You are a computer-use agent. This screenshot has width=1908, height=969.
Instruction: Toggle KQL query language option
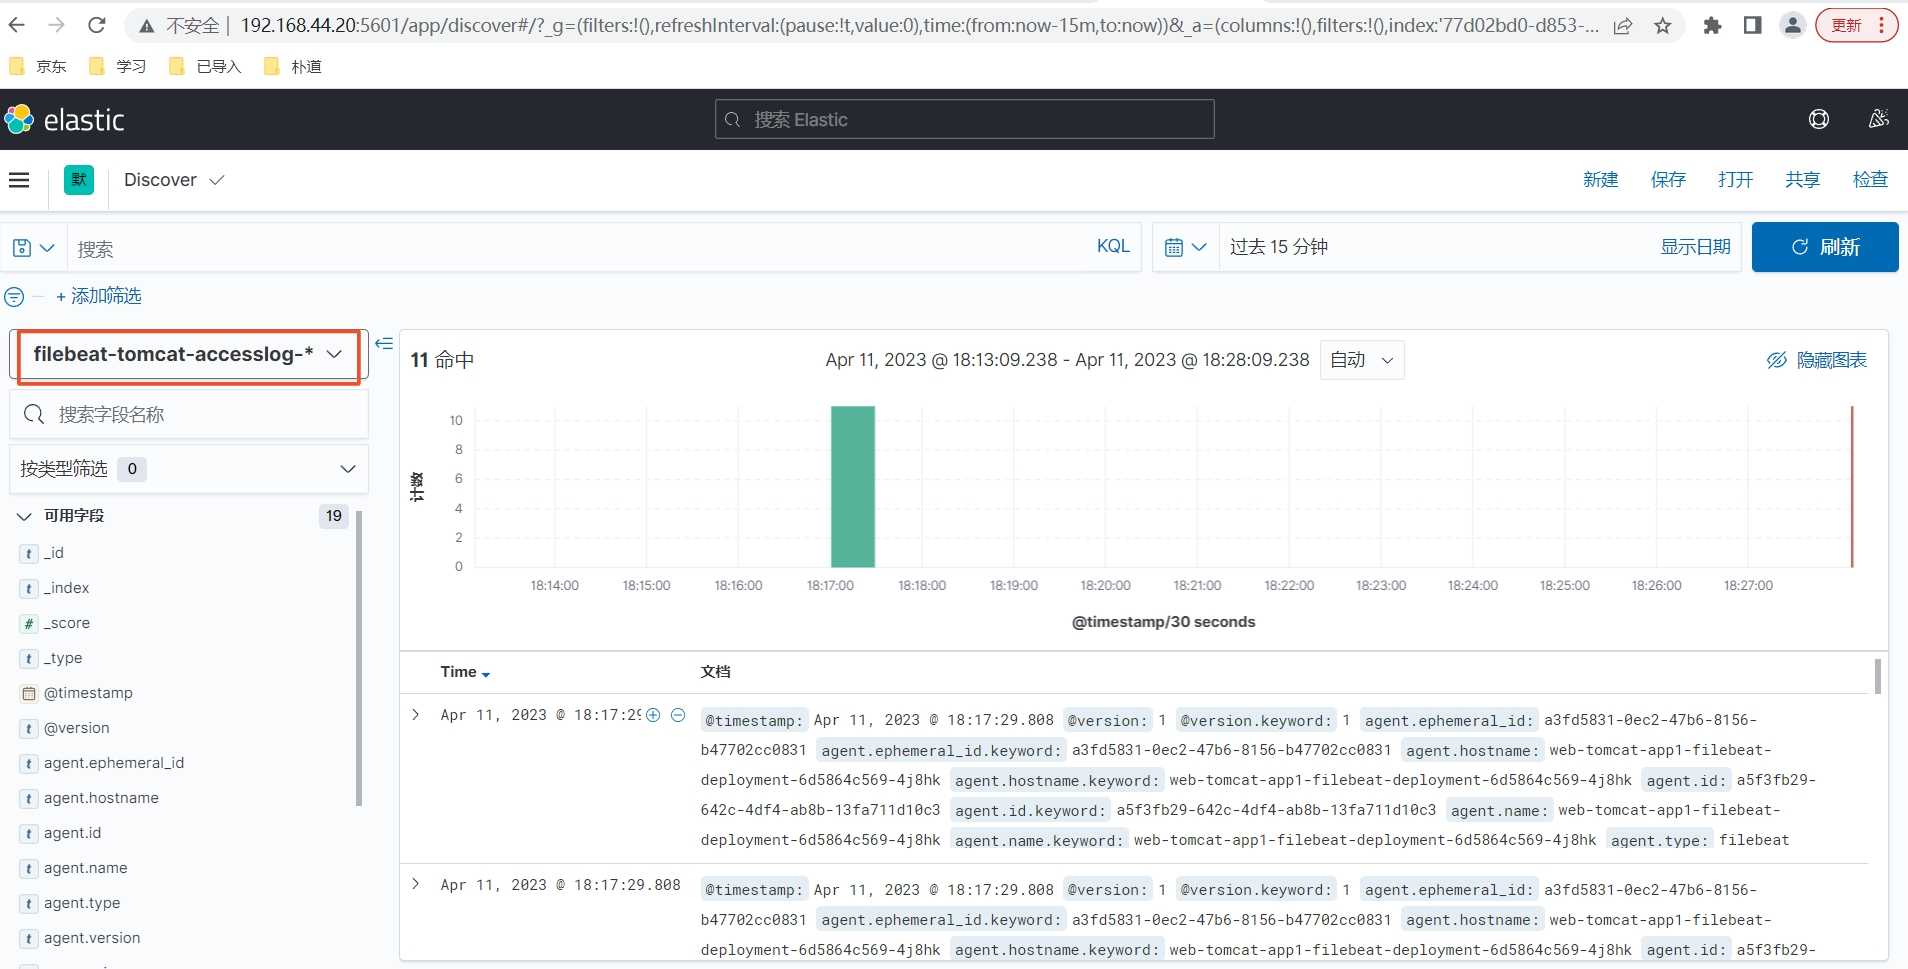(x=1113, y=247)
